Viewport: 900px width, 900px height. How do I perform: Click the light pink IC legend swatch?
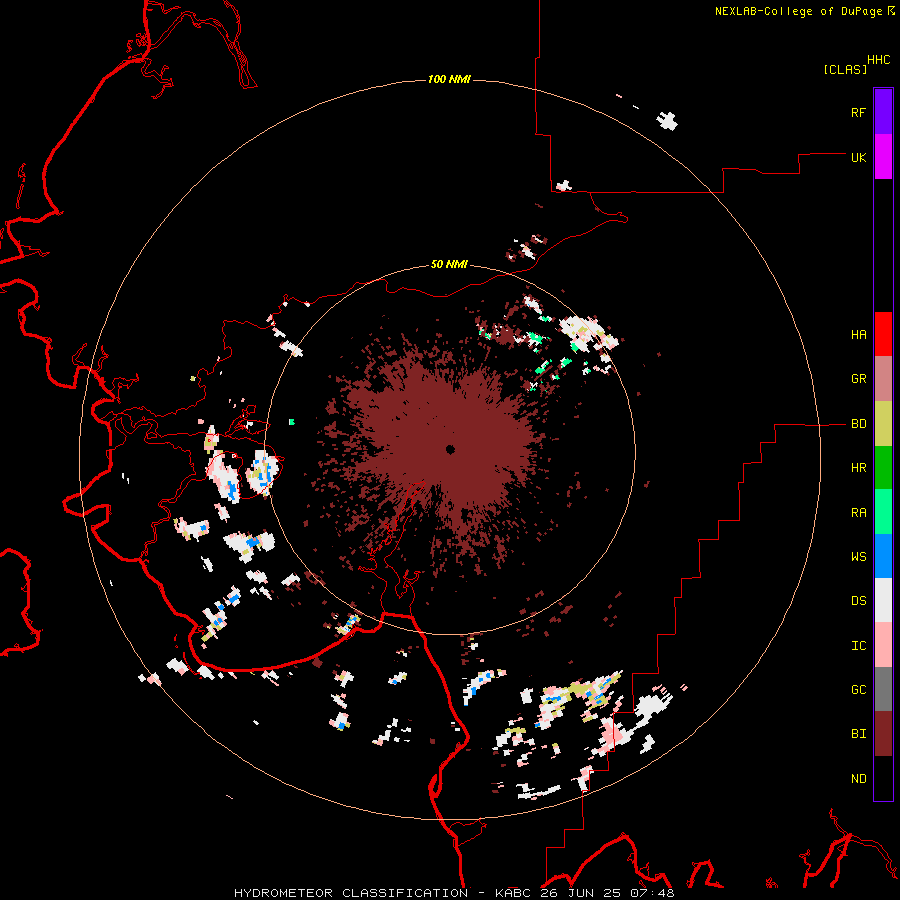point(883,645)
